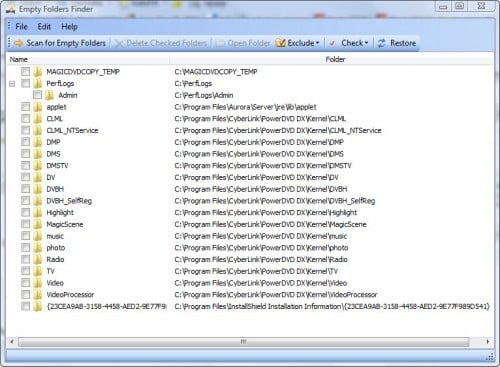Click the Exclude checkmark folder icon
The height and width of the screenshot is (367, 500).
pos(280,43)
